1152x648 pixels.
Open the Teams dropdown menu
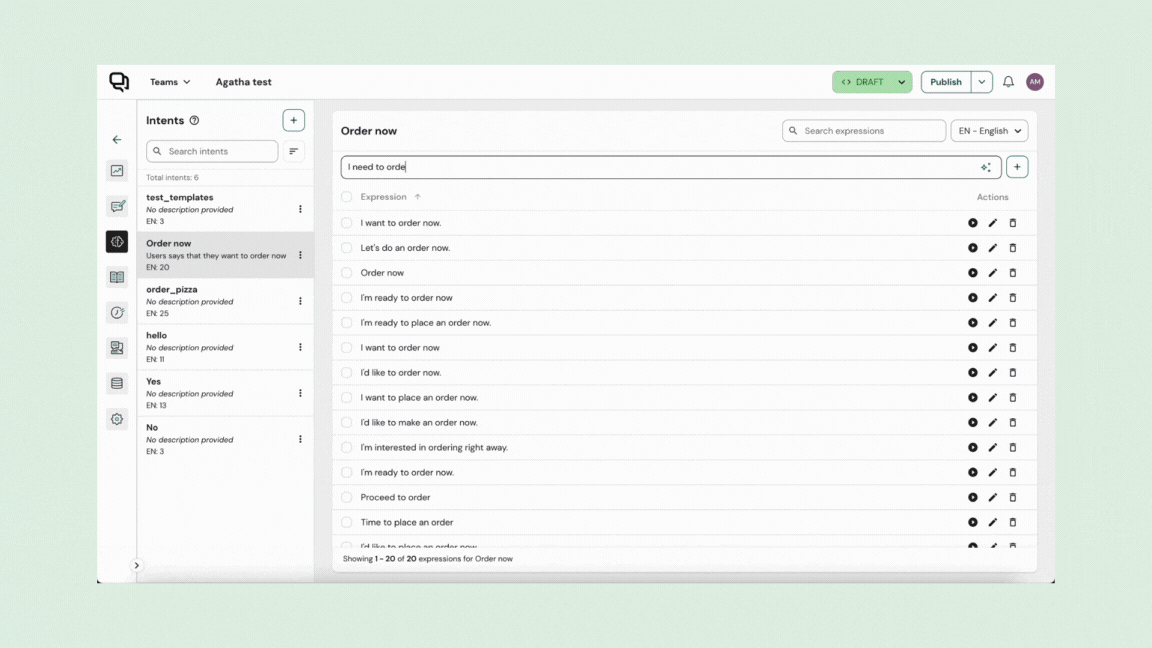pyautogui.click(x=170, y=82)
